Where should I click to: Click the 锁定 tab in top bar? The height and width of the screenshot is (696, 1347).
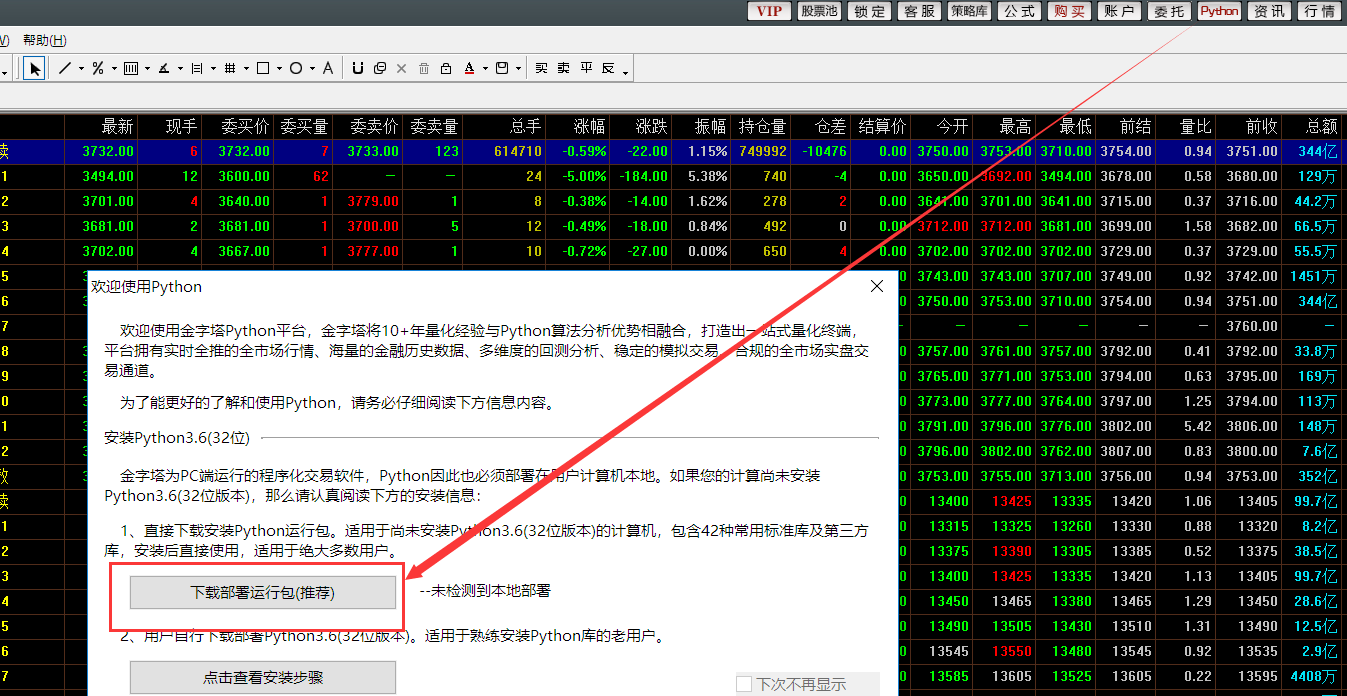pyautogui.click(x=869, y=11)
